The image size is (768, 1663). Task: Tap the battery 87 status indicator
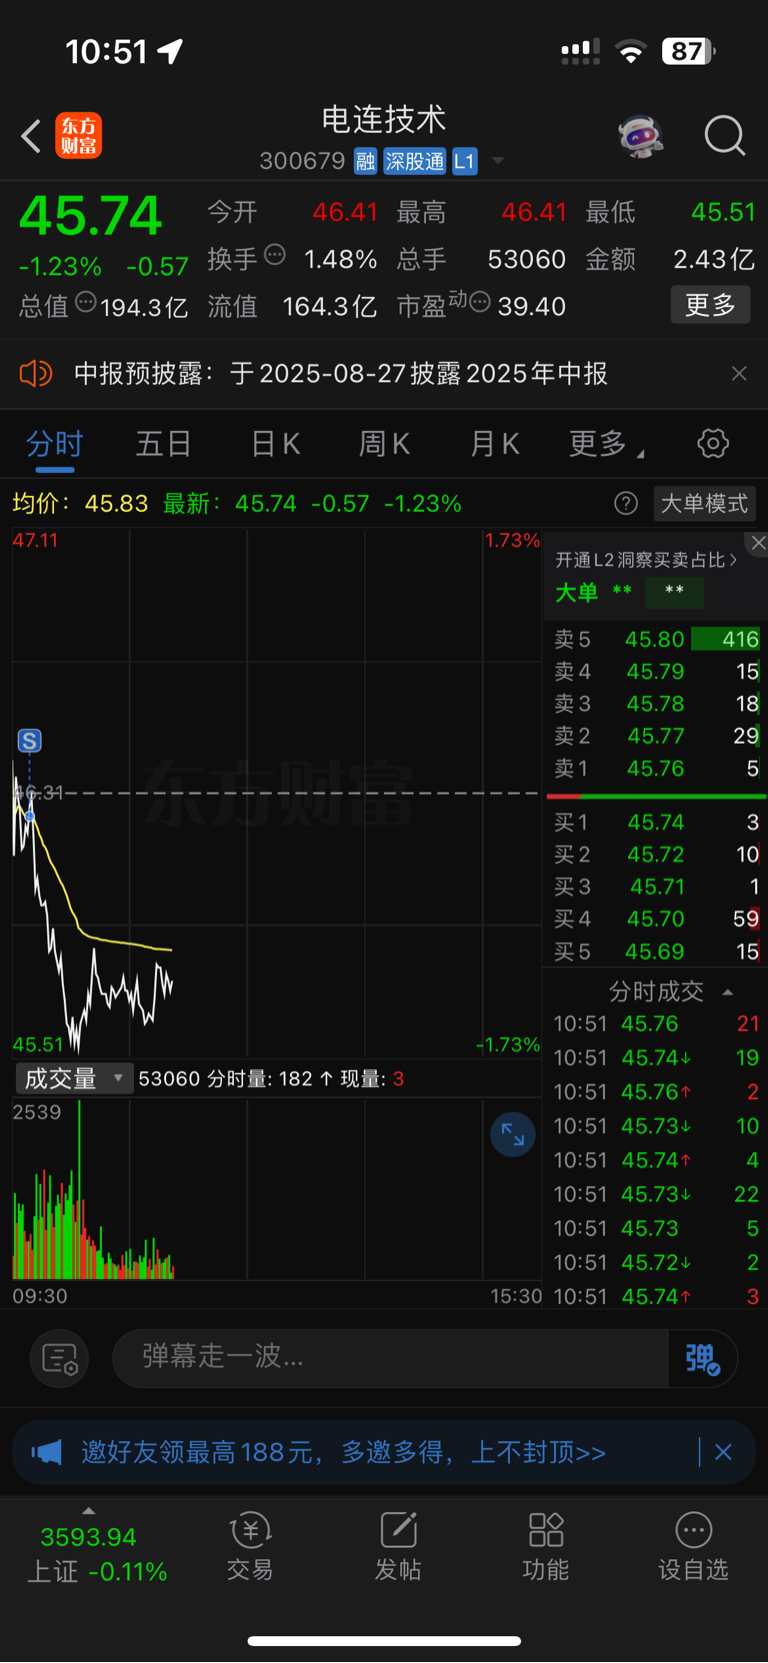point(688,51)
